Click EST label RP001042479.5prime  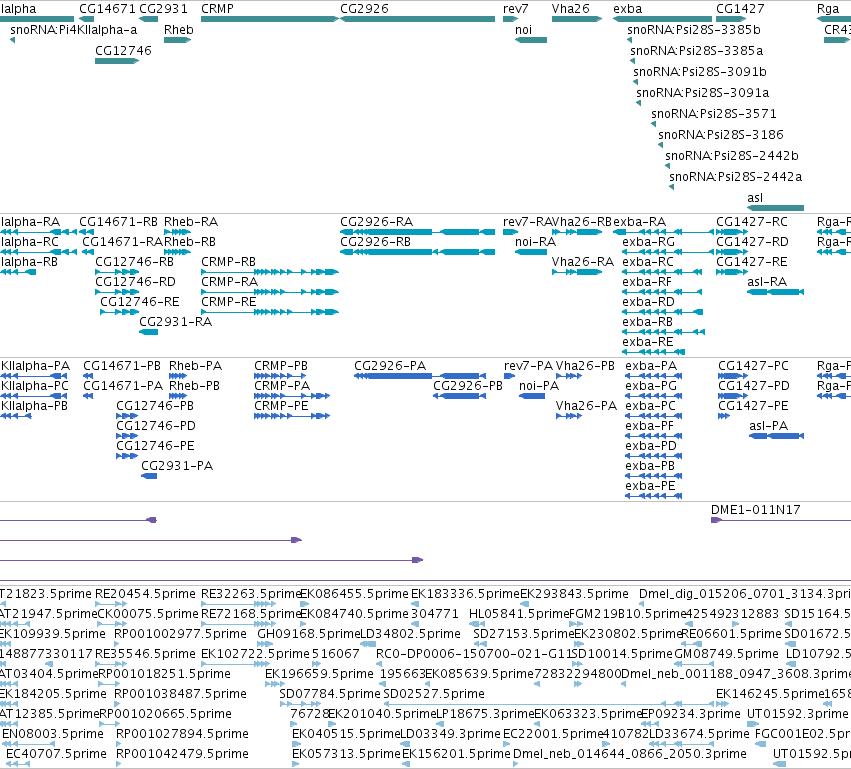[x=182, y=754]
